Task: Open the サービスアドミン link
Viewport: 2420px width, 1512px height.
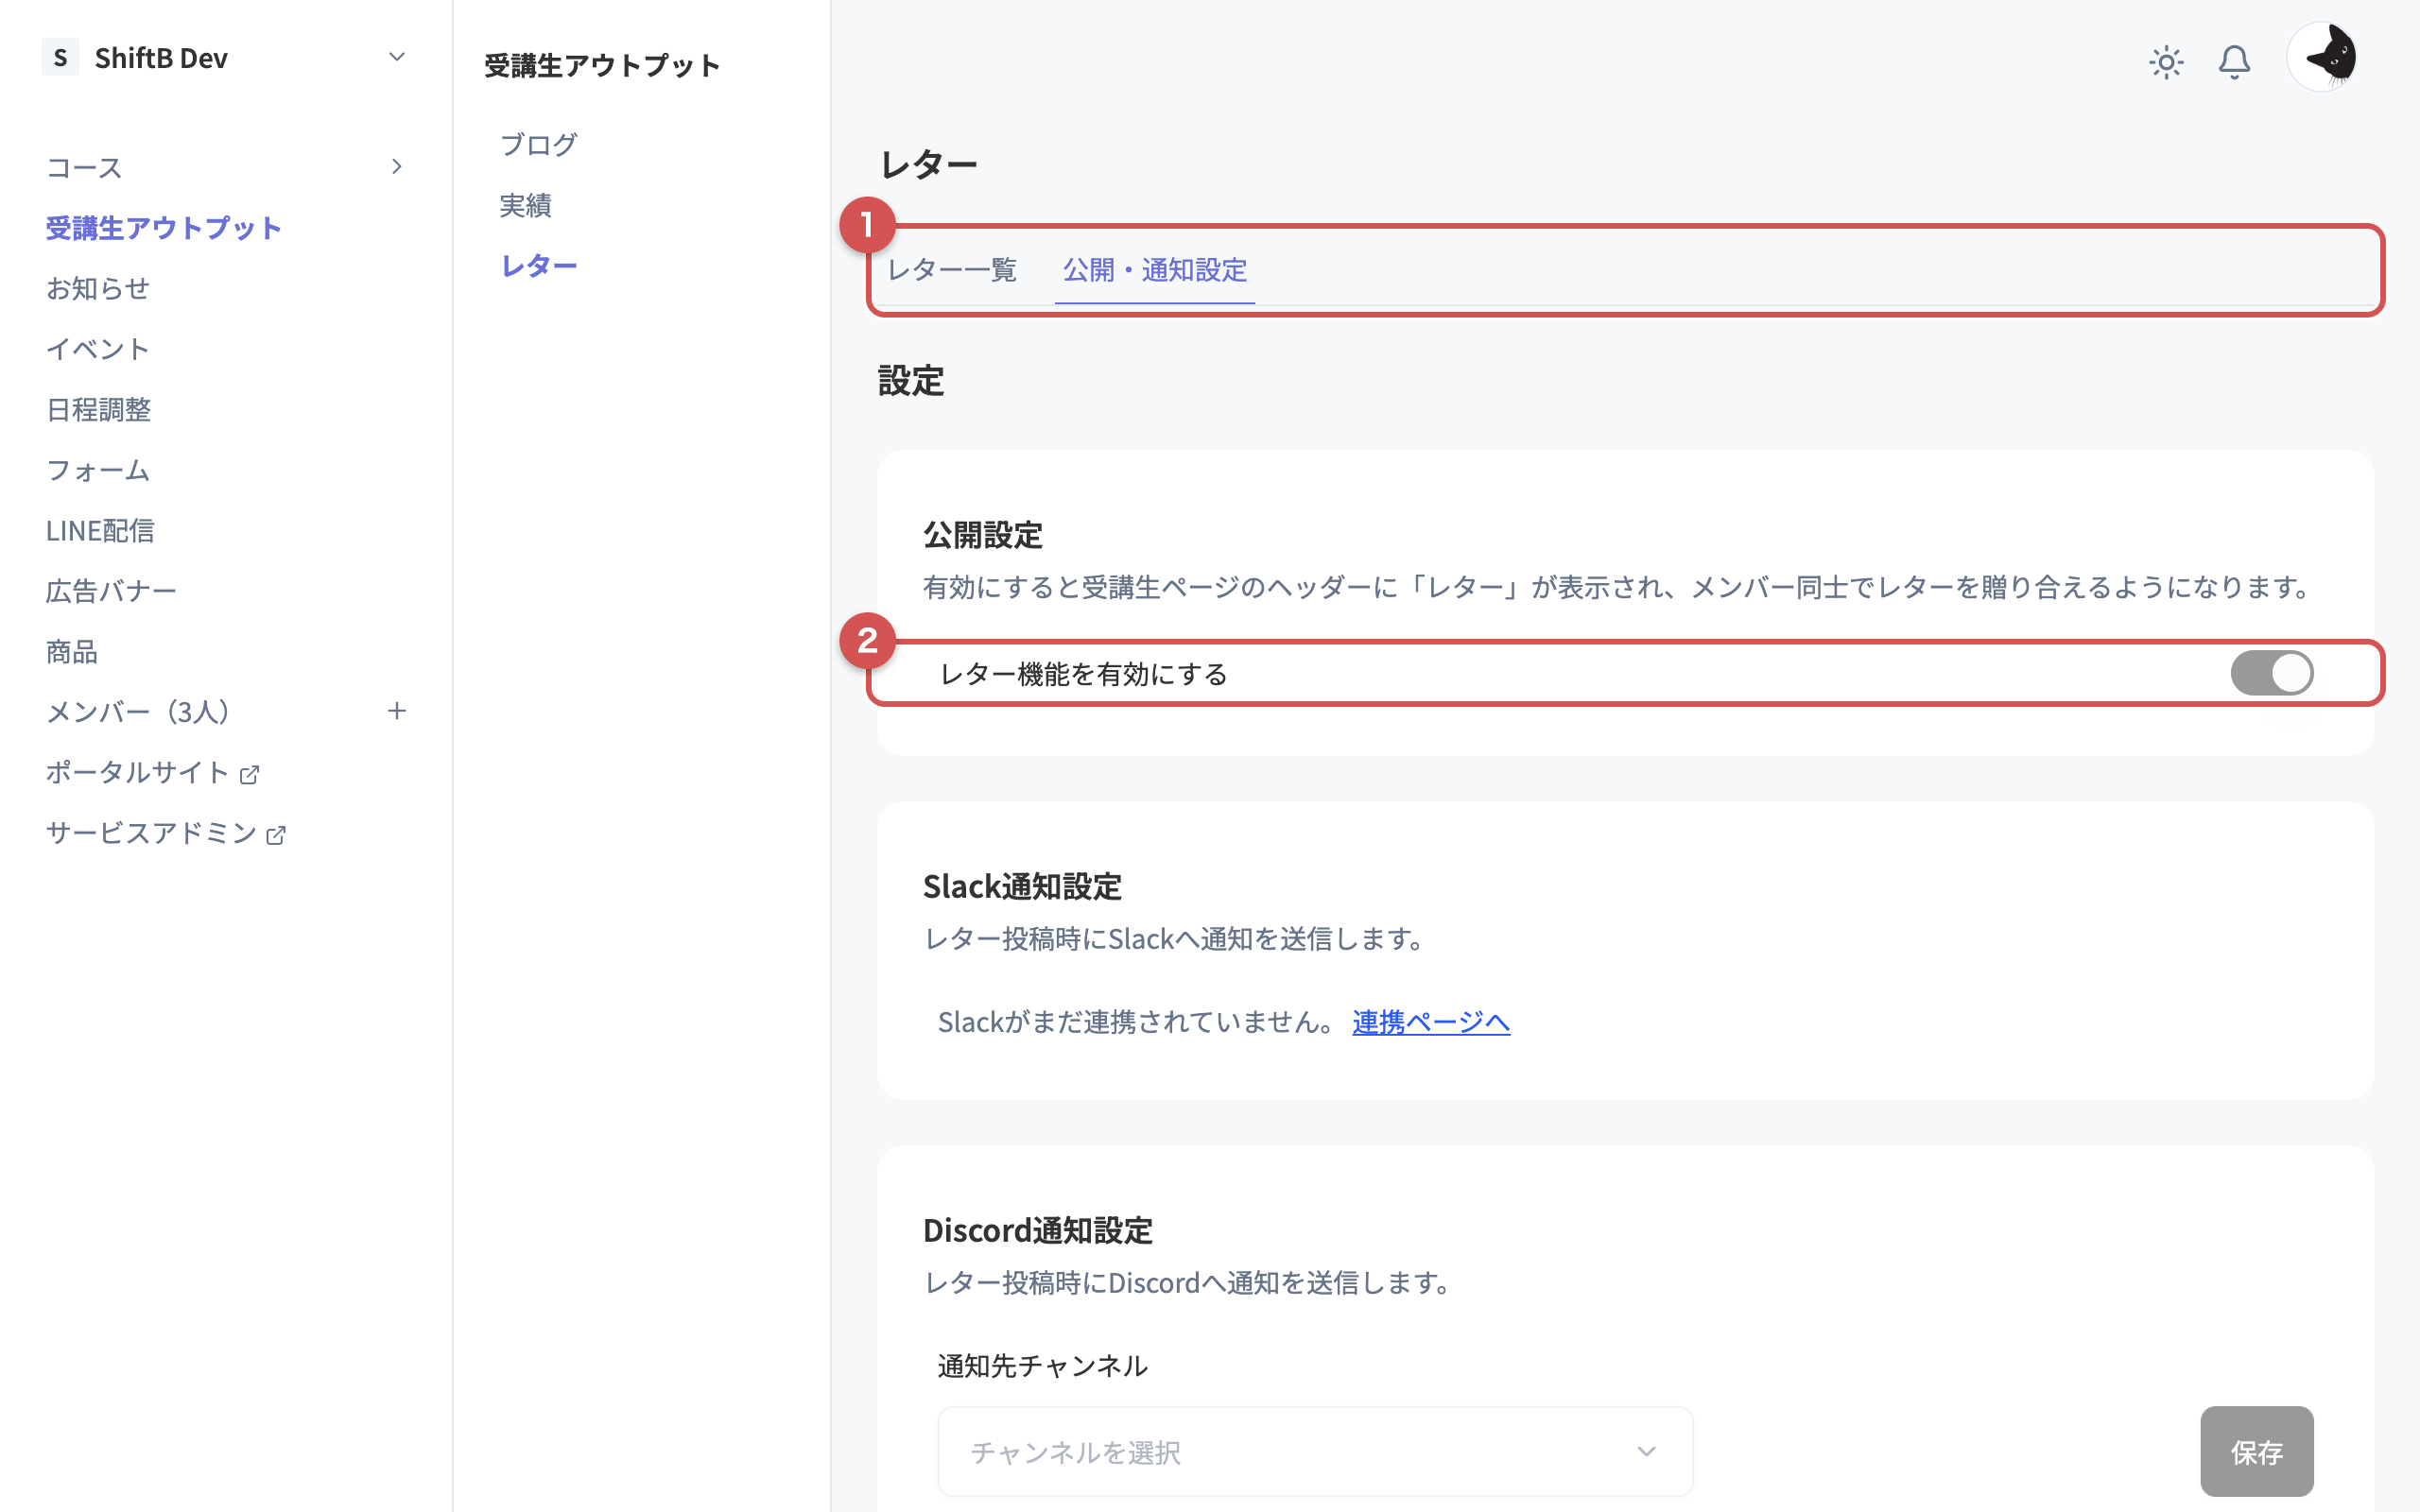Action: point(151,833)
